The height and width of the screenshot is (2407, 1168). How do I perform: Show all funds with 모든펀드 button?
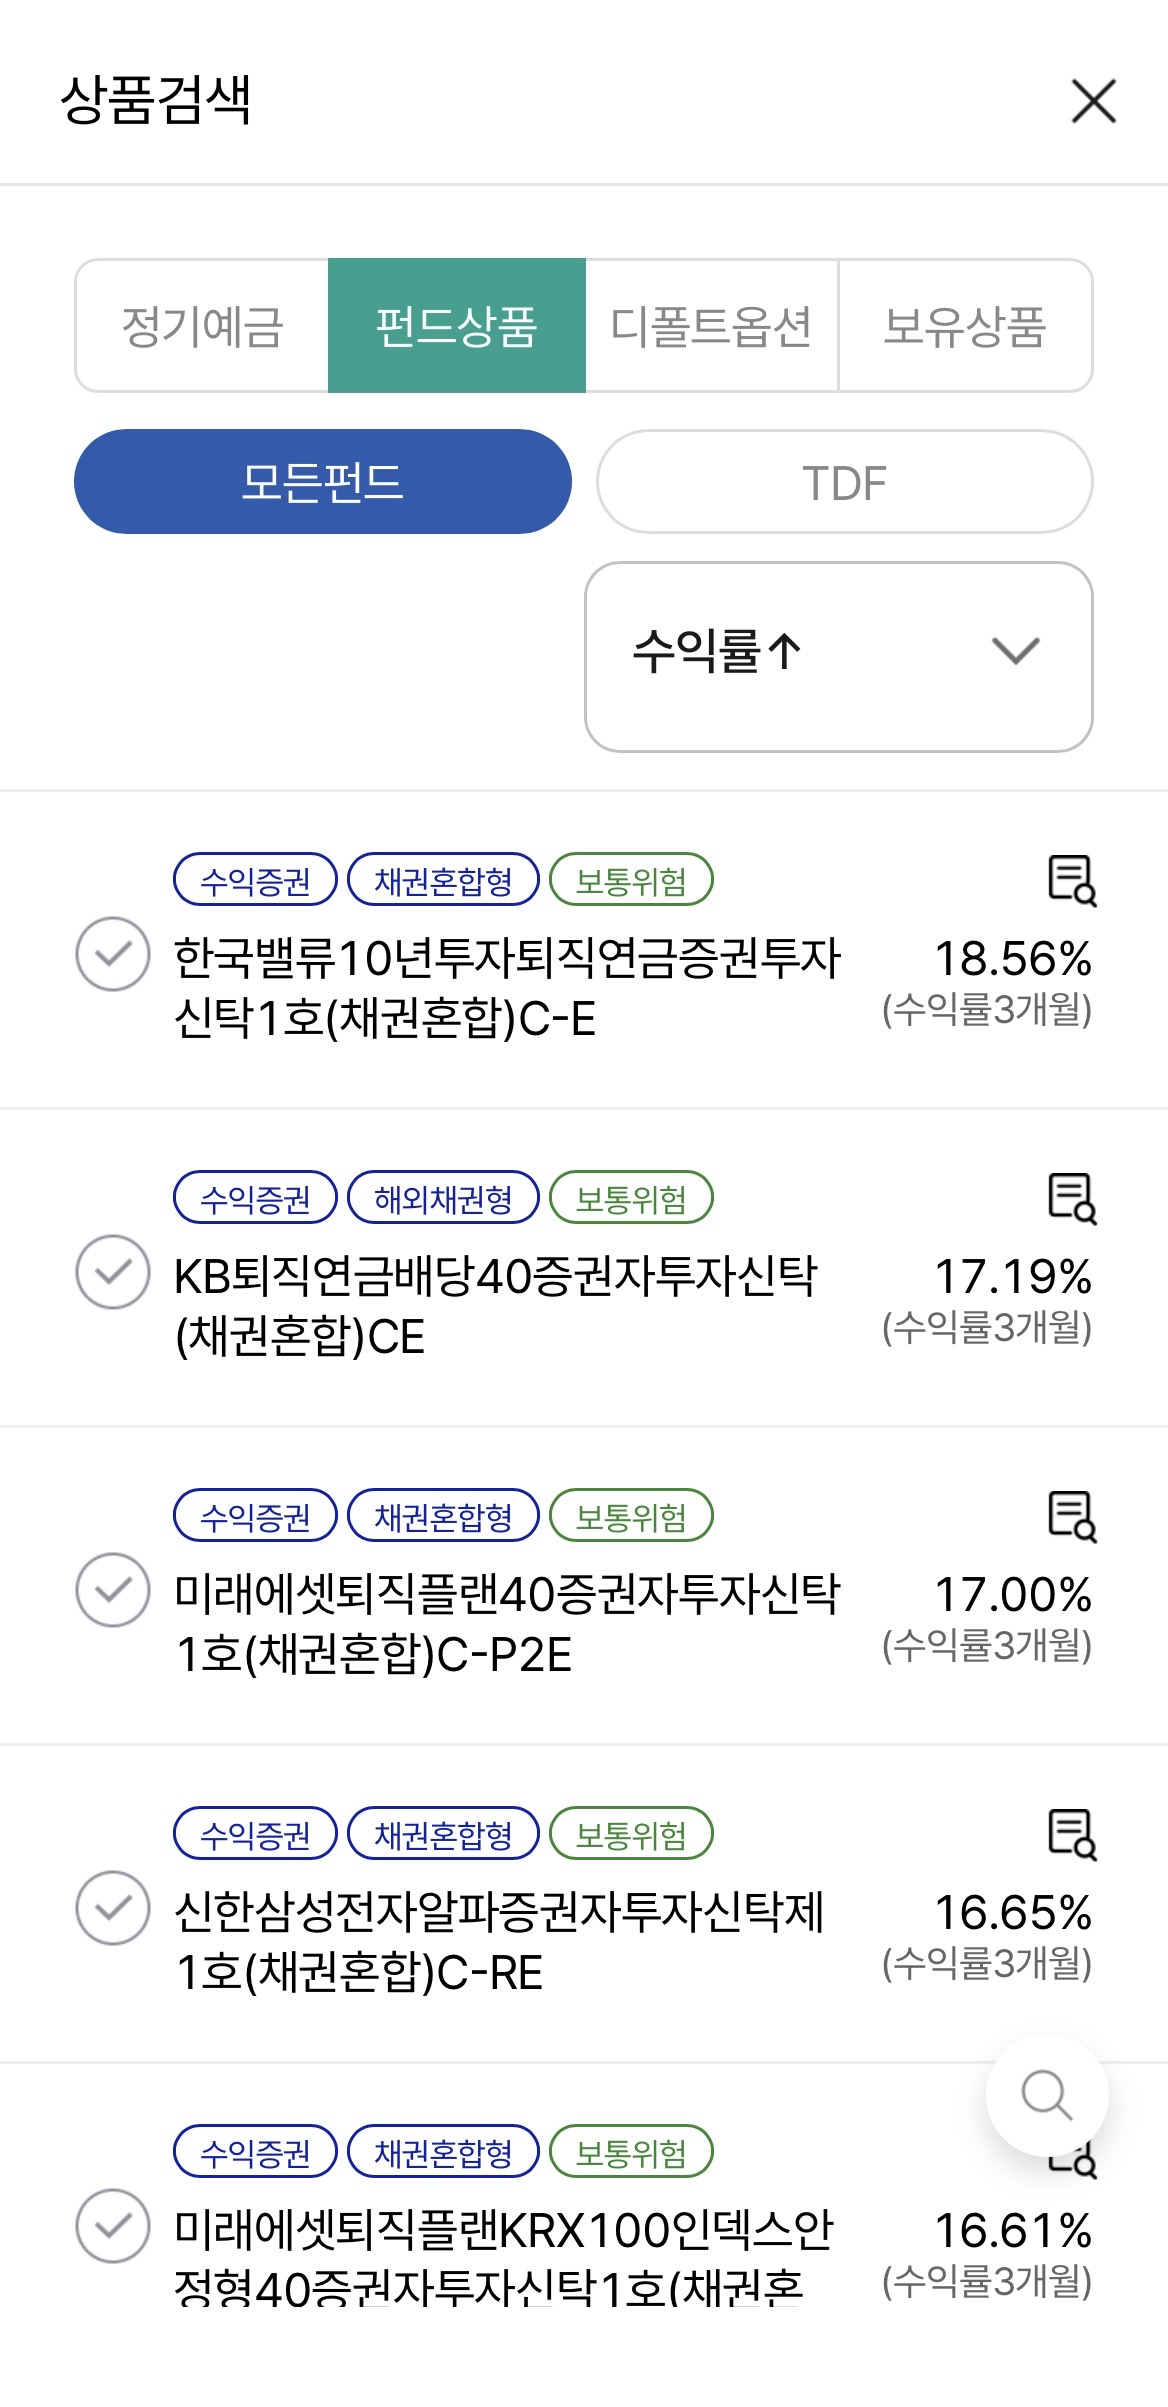[322, 482]
